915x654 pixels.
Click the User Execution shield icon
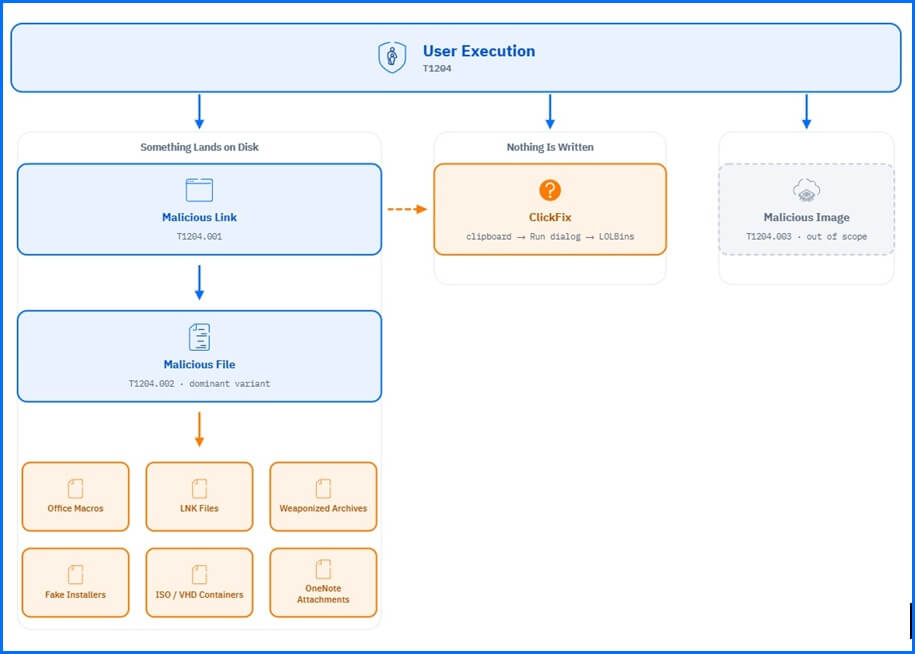[392, 57]
